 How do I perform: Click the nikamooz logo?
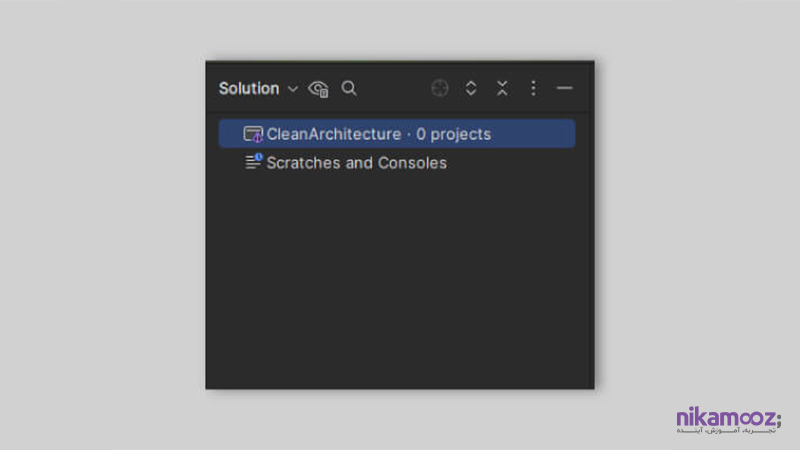point(729,420)
